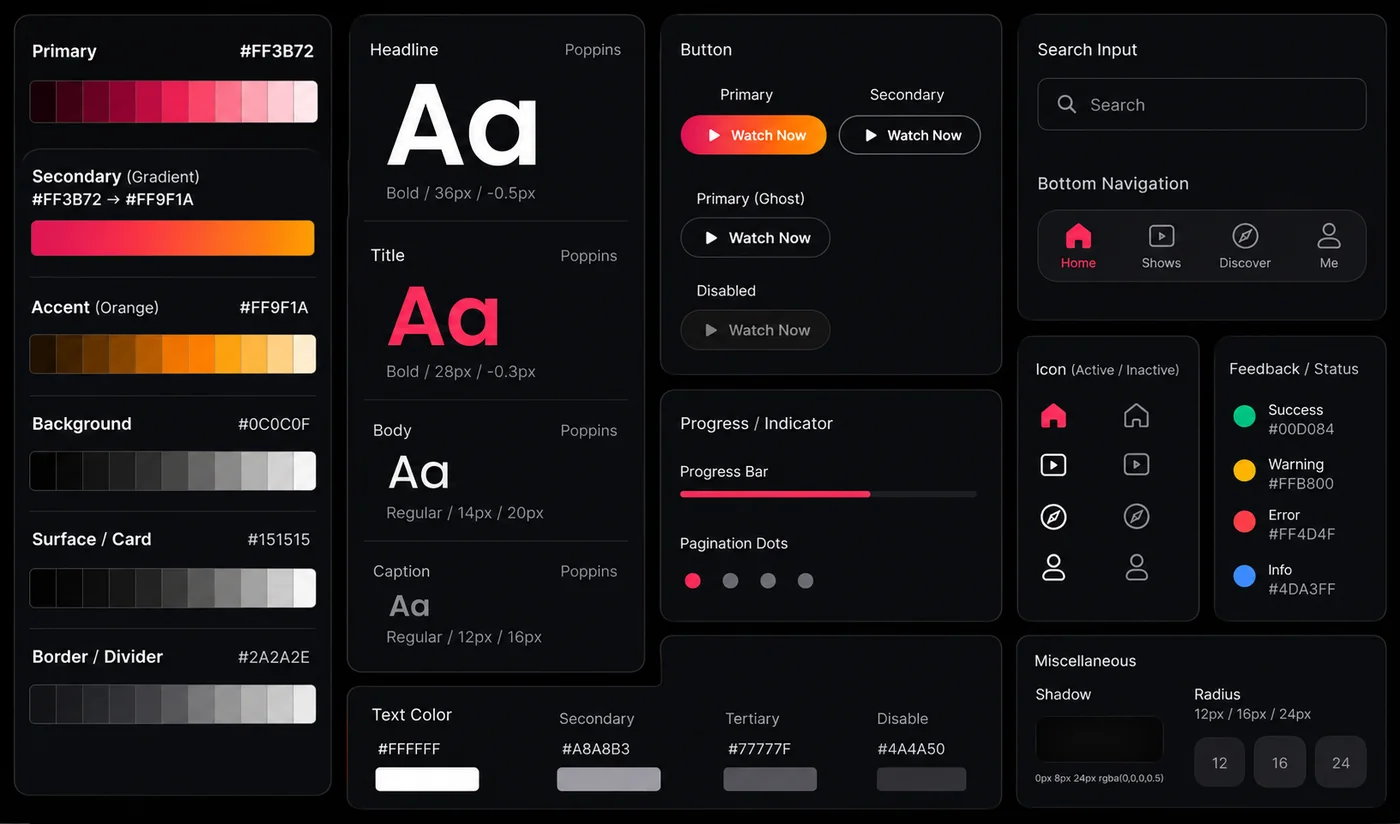Image resolution: width=1400 pixels, height=824 pixels.
Task: Click the radius 24 sample box
Action: pyautogui.click(x=1341, y=762)
